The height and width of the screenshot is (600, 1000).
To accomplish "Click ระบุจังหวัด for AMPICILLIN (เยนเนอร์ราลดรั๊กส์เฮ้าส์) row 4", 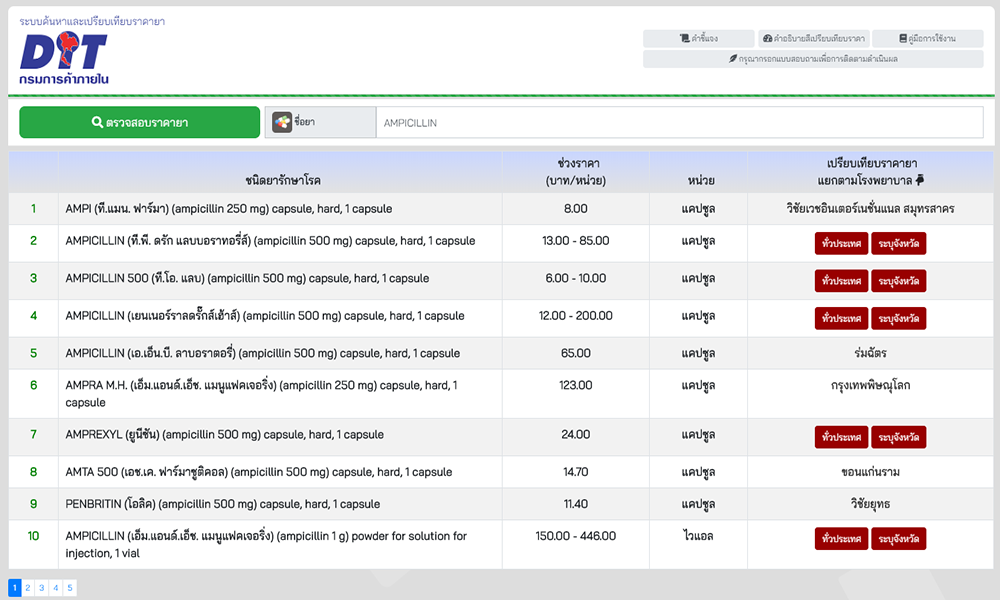I will 899,318.
